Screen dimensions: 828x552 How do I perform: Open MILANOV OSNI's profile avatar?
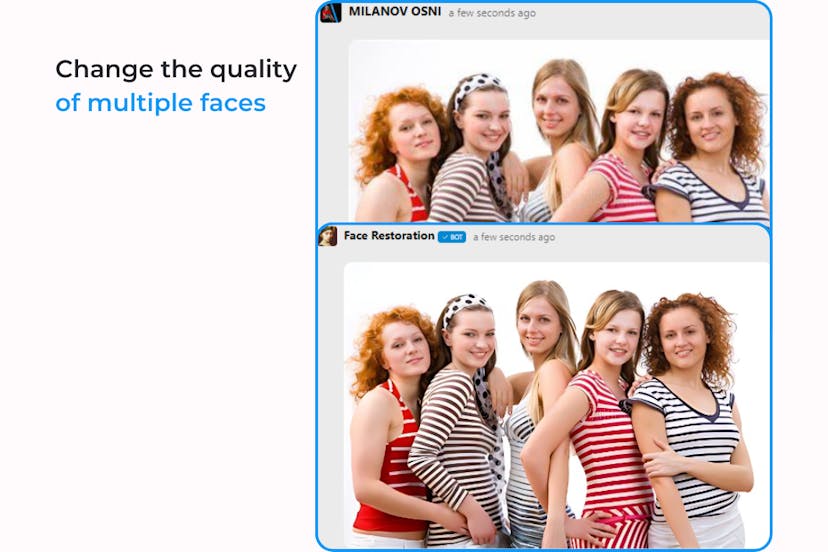click(331, 12)
